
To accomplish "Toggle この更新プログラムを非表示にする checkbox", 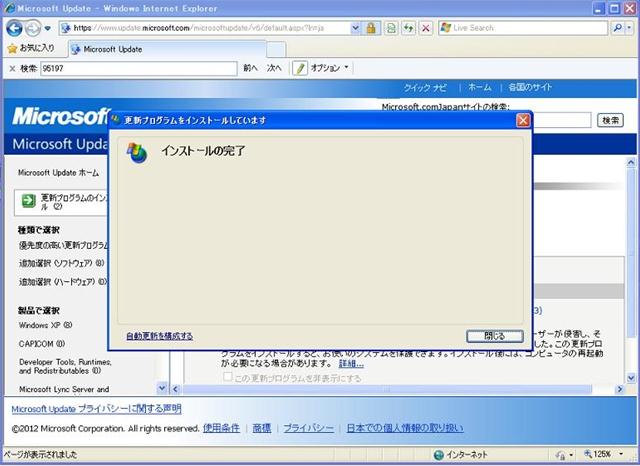I will (228, 377).
